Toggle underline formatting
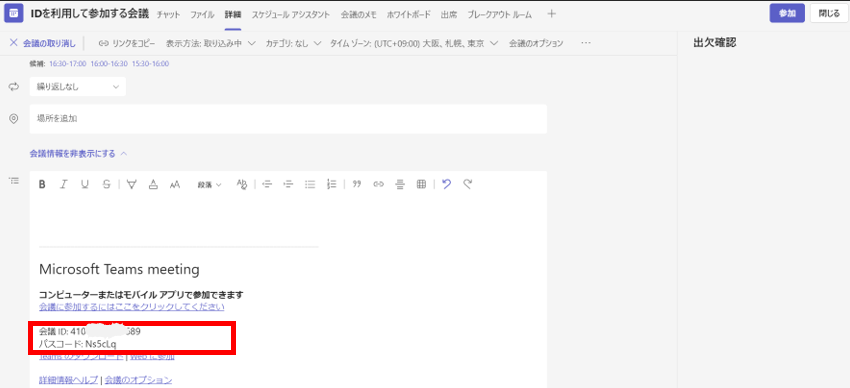 (85, 184)
